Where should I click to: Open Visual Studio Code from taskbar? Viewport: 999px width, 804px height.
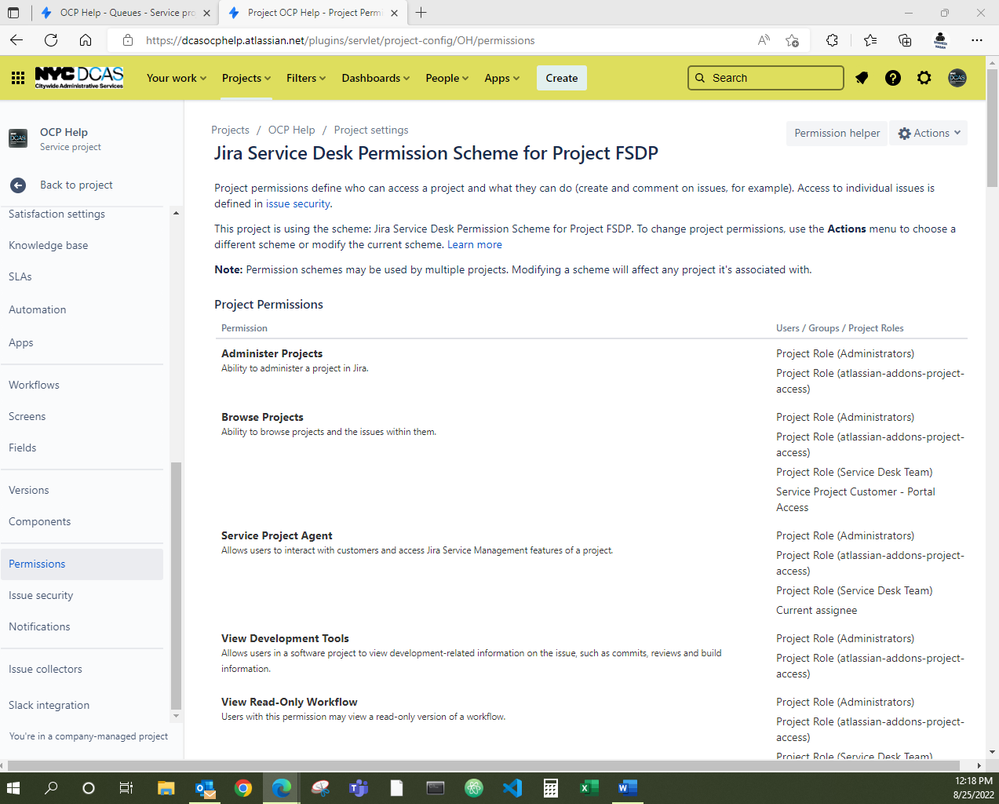pos(512,788)
